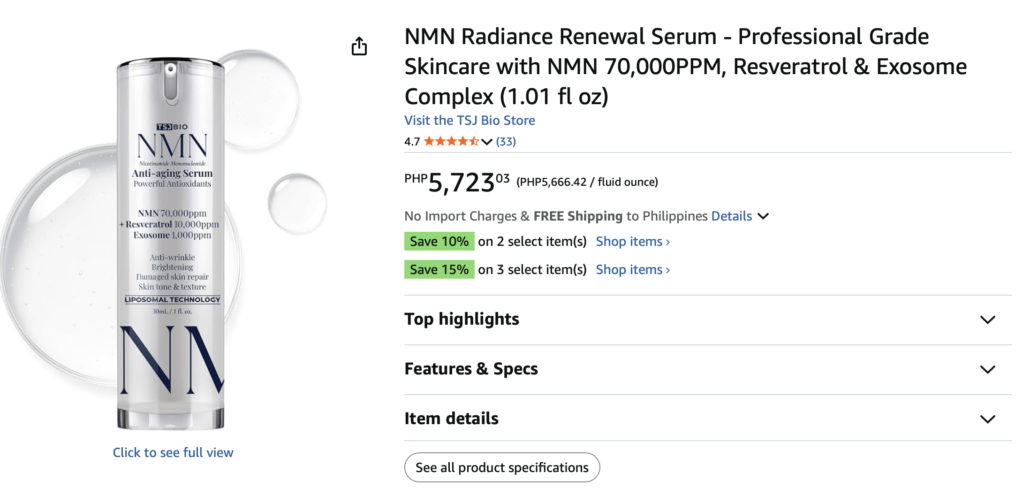1030x488 pixels.
Task: Click the Item details chevron arrow
Action: click(x=987, y=419)
